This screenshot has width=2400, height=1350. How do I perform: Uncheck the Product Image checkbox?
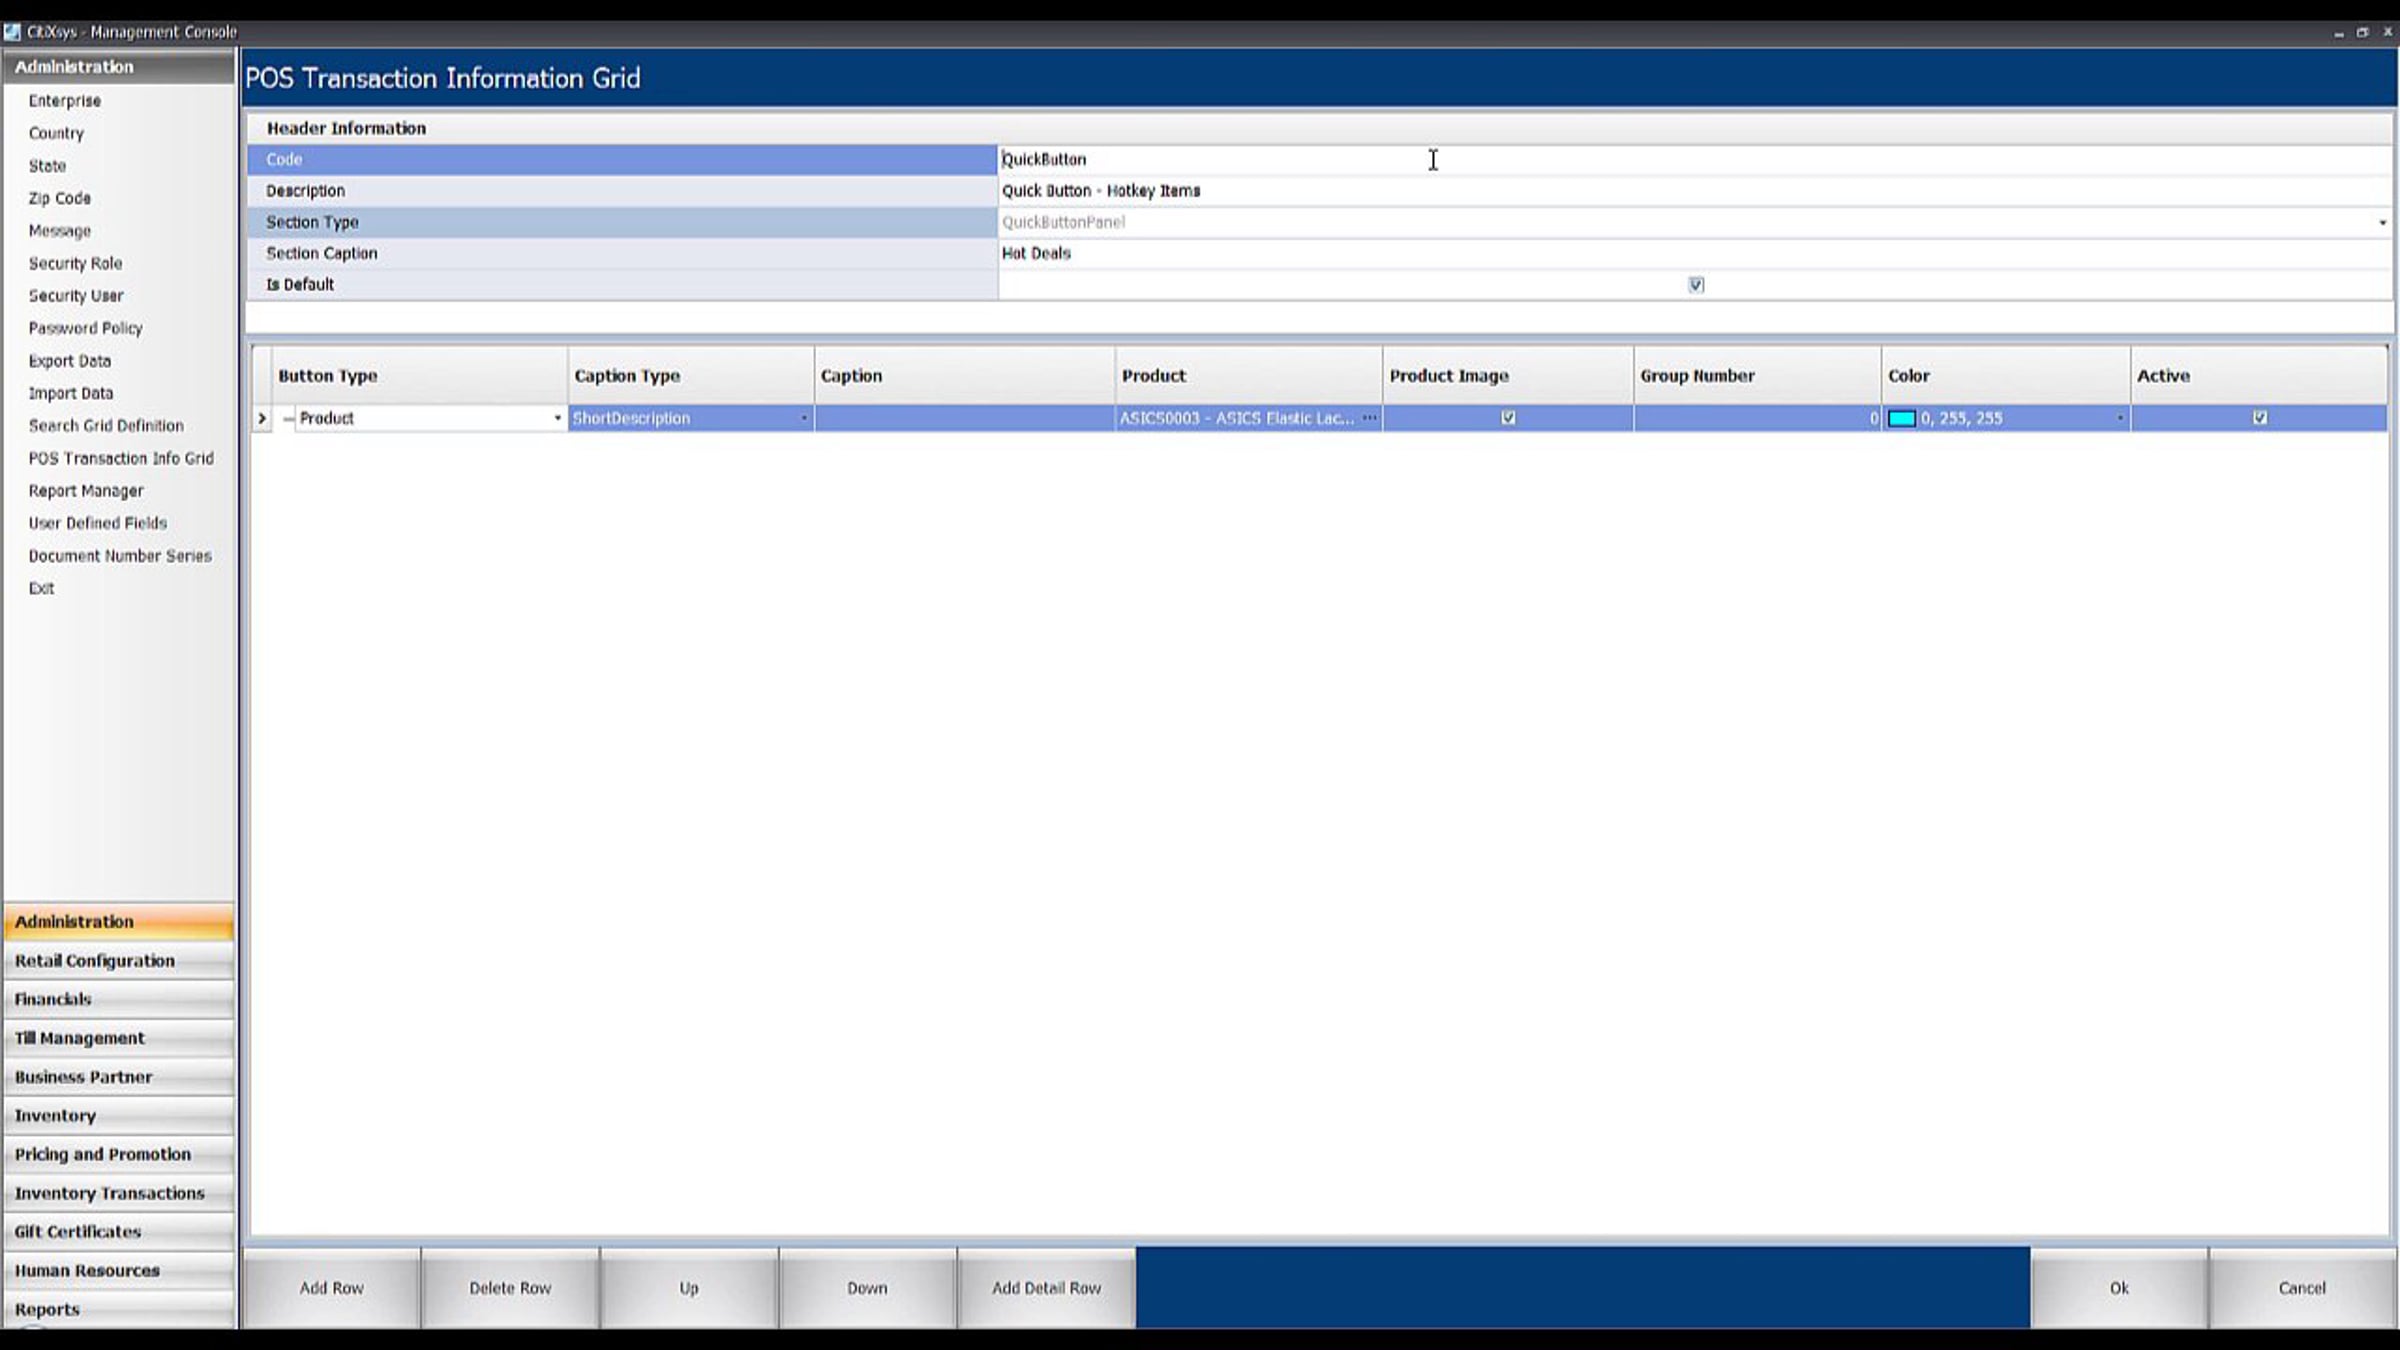(1508, 418)
